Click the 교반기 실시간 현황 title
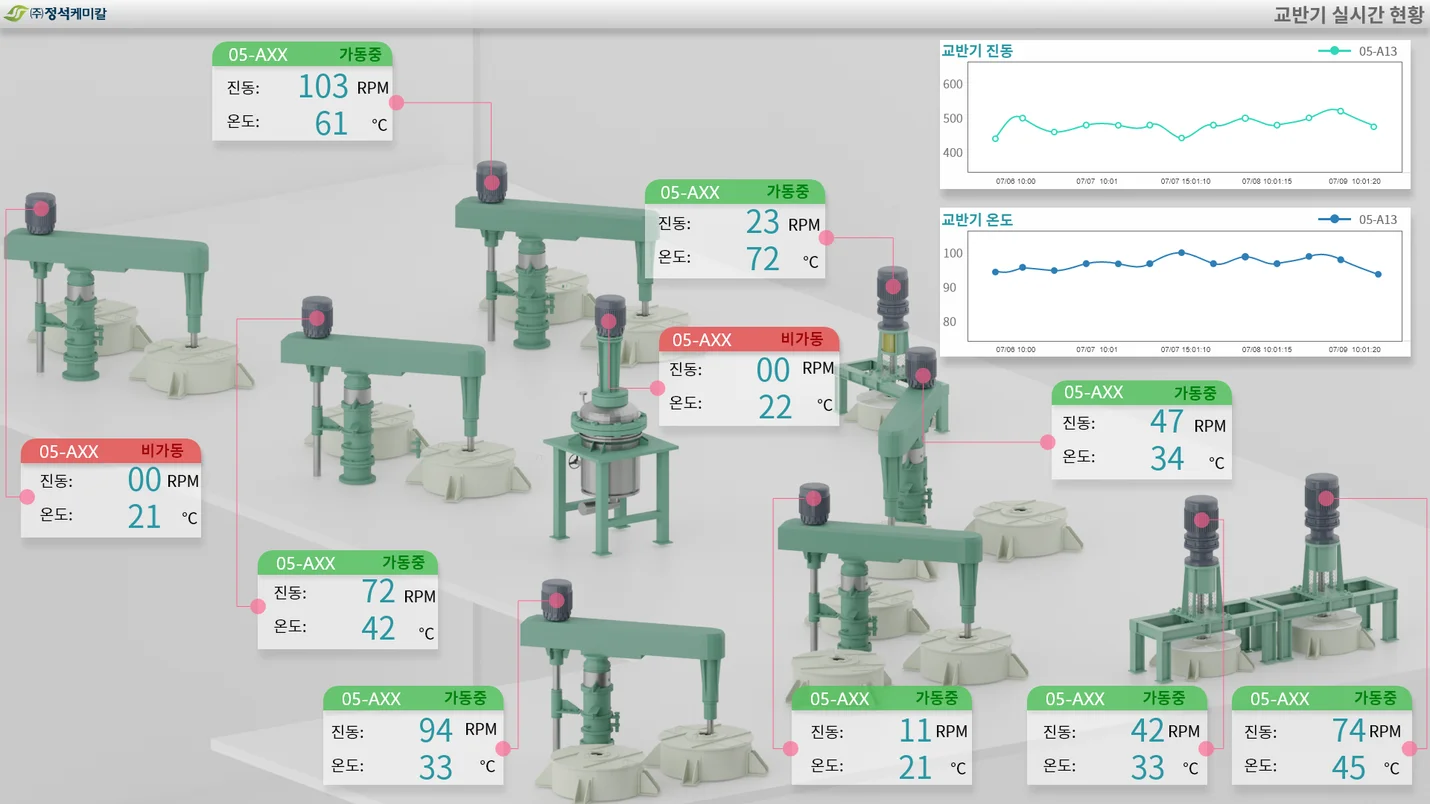Screen dimensions: 1430x804 point(1348,14)
